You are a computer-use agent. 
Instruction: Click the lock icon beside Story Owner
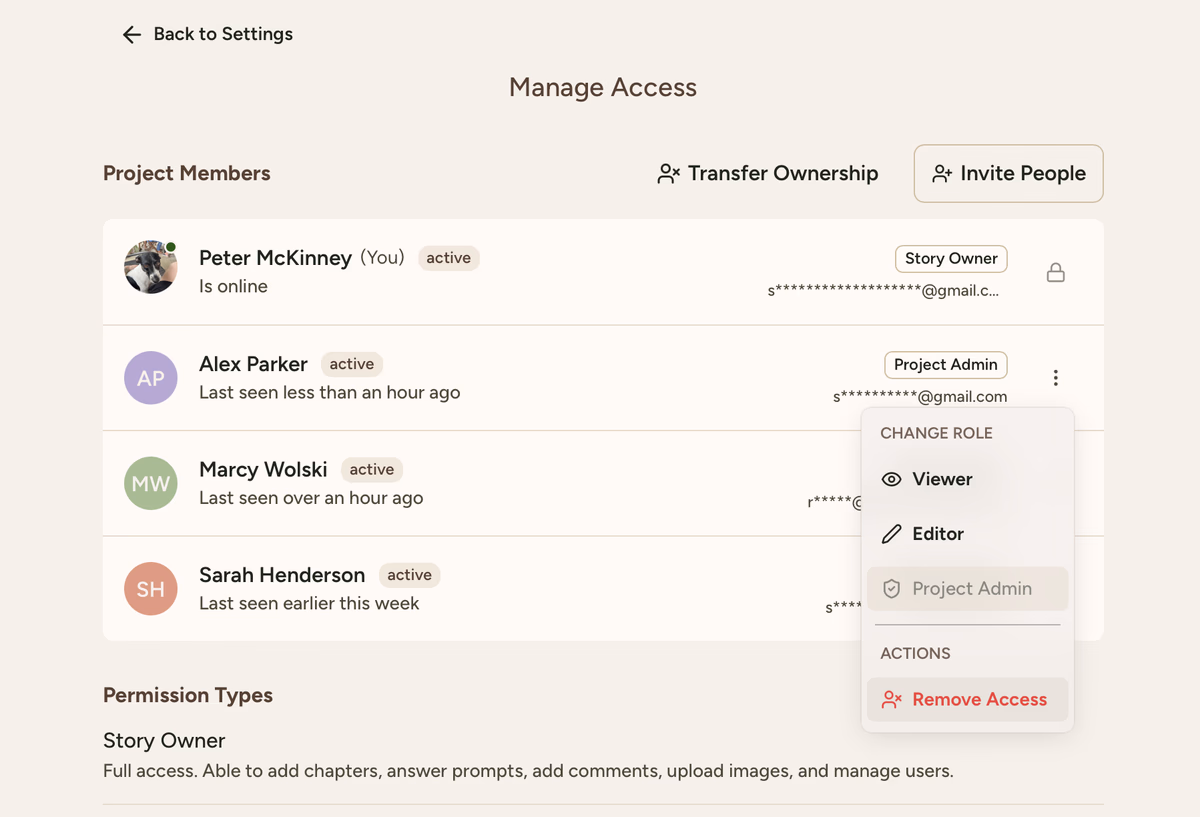point(1055,272)
